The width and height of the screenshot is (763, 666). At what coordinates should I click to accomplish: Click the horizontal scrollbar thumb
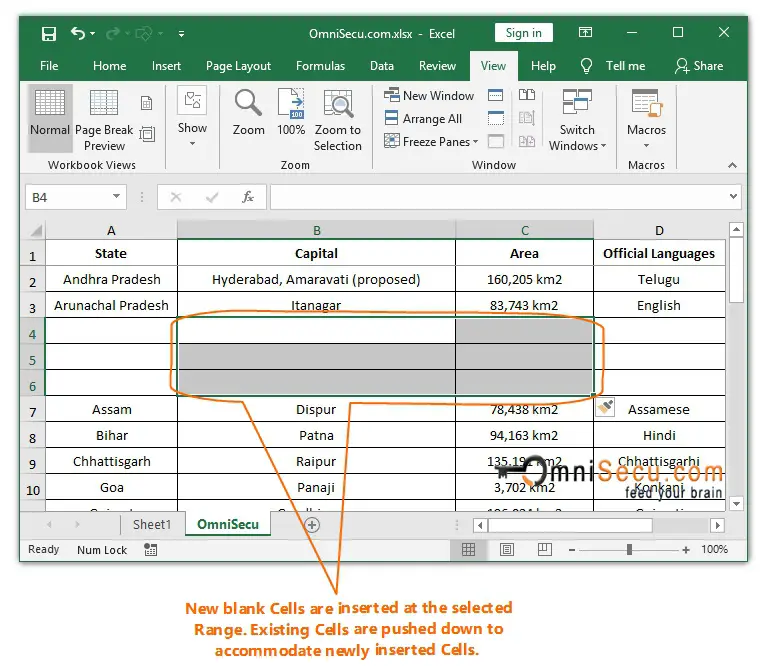tap(570, 525)
